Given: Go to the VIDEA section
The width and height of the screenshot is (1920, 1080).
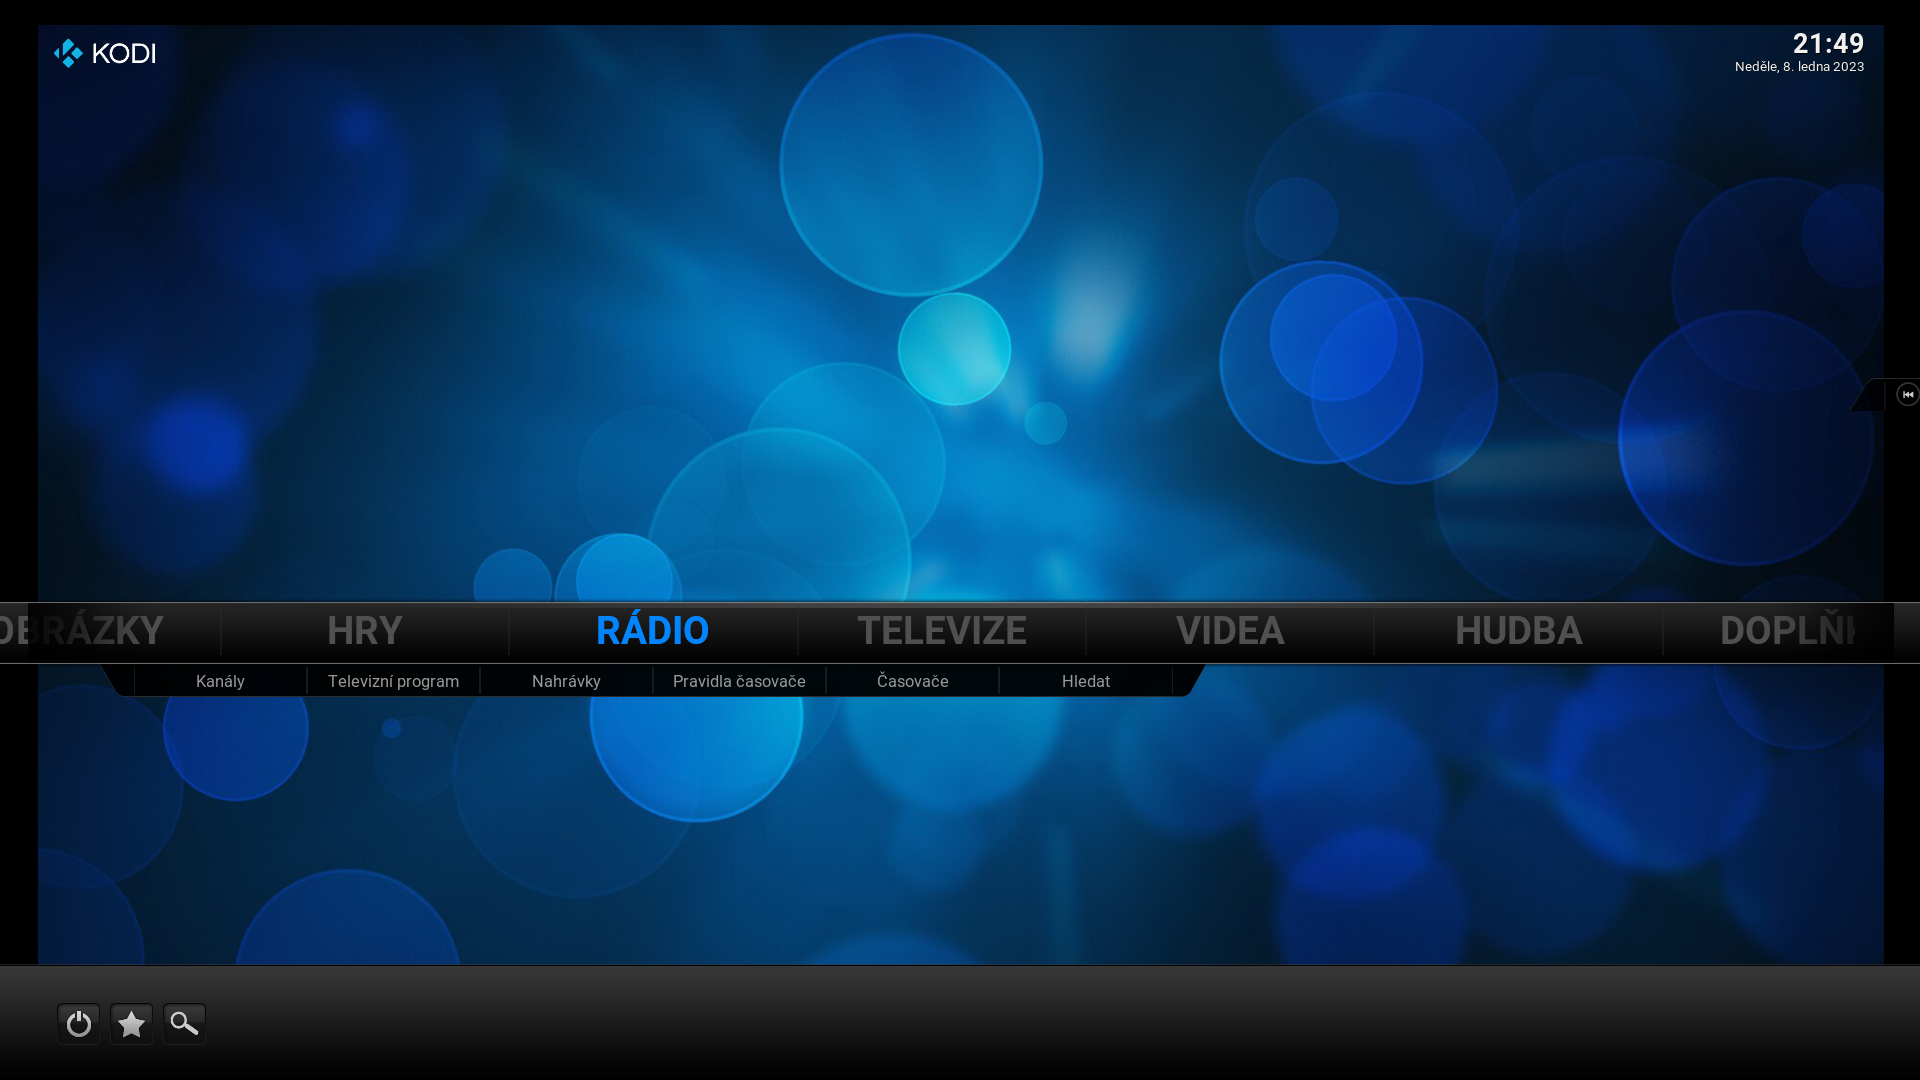Looking at the screenshot, I should point(1229,631).
